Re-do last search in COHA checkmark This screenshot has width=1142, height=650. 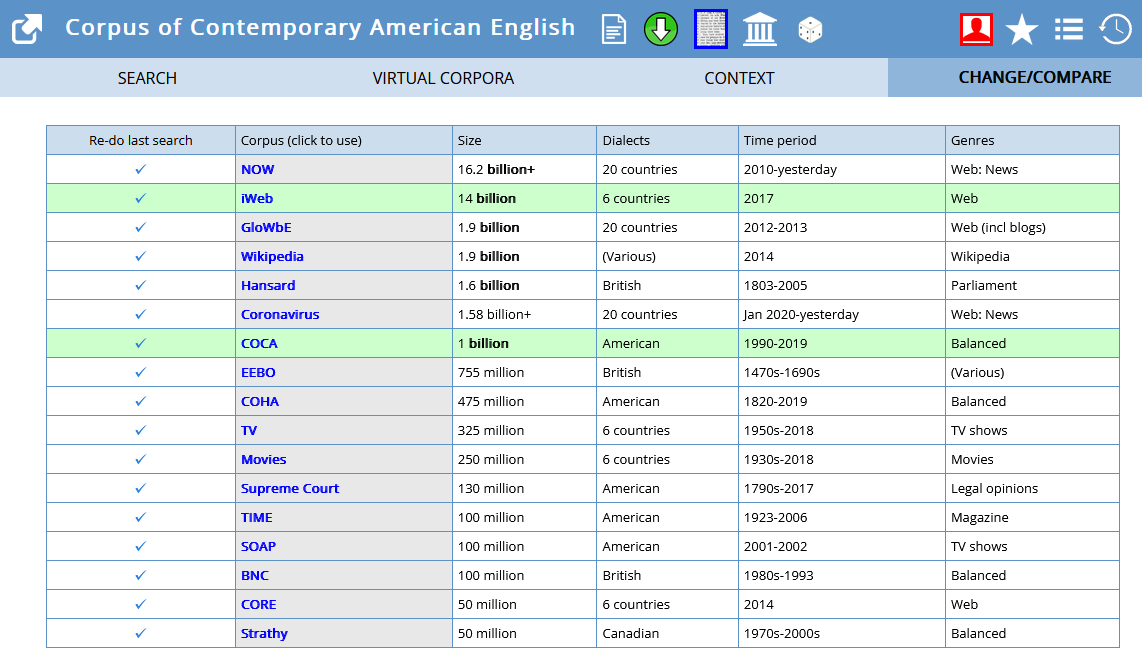[141, 402]
